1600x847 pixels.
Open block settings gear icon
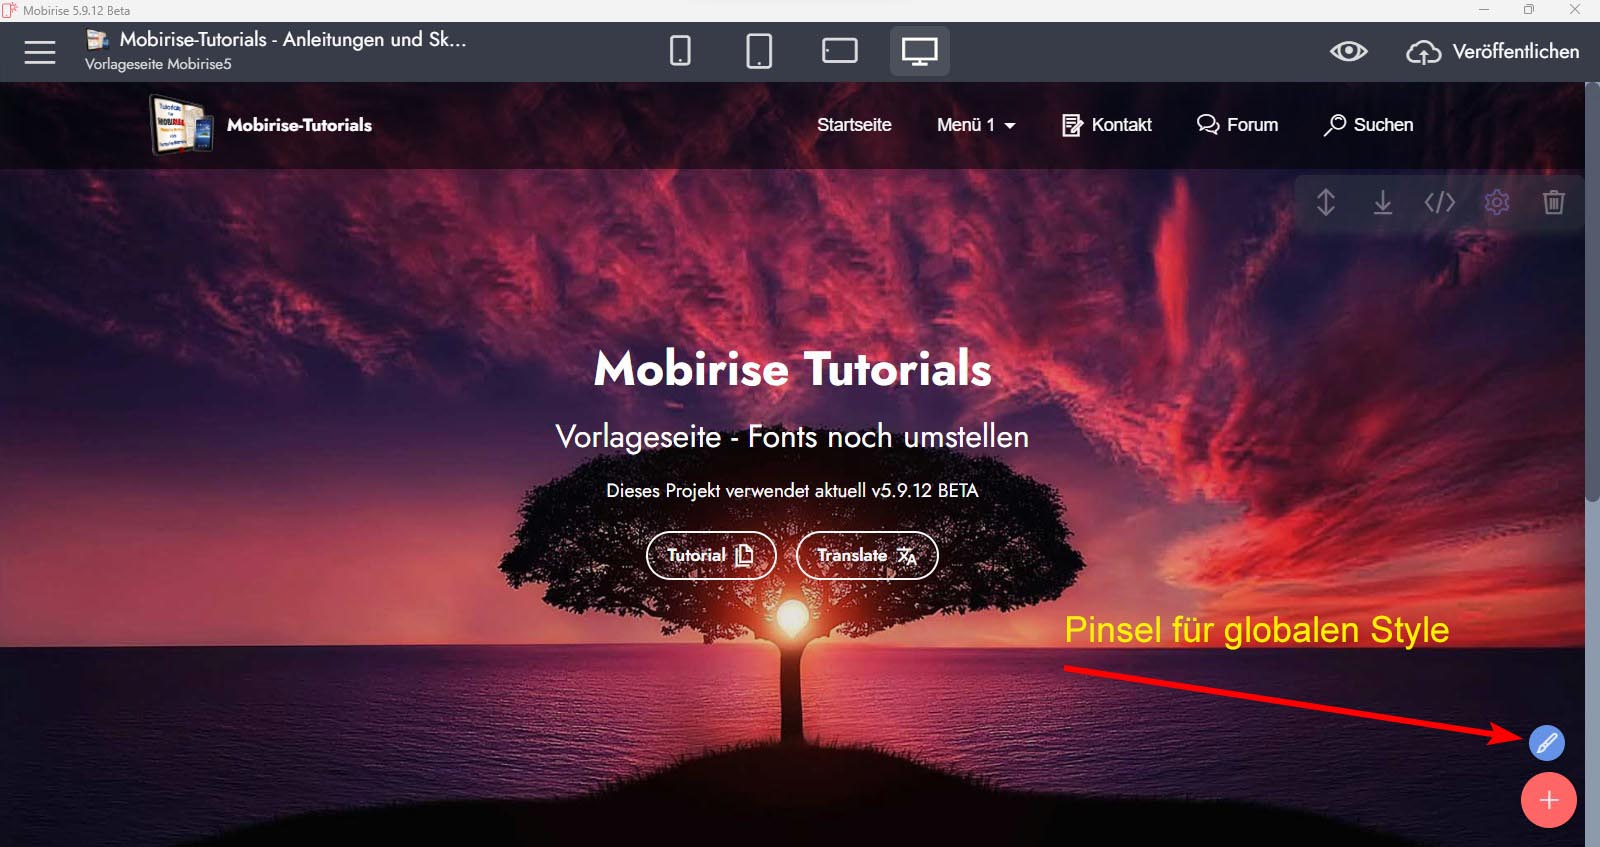[1497, 202]
